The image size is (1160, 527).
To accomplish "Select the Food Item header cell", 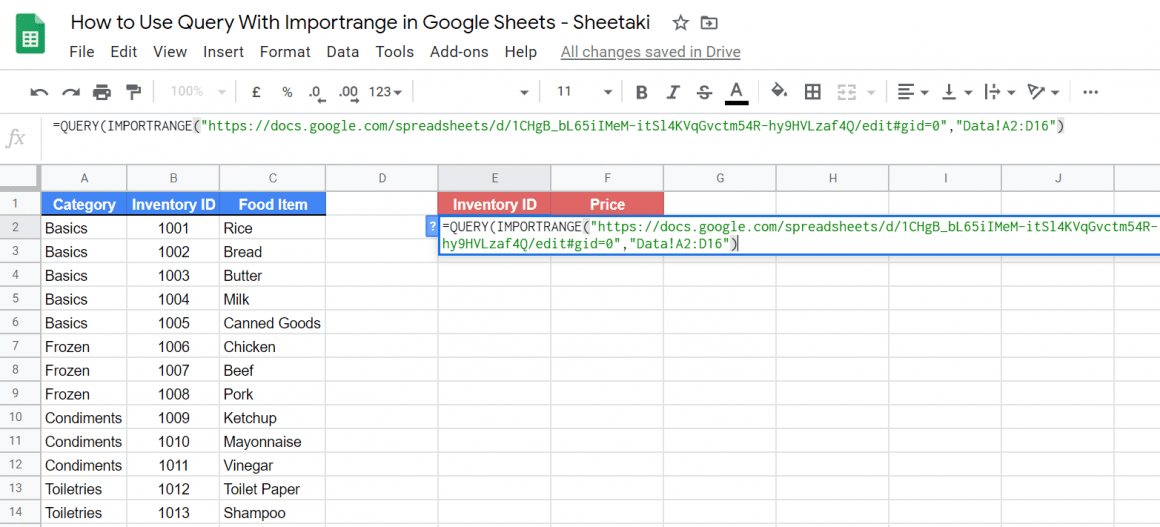I will tap(273, 204).
